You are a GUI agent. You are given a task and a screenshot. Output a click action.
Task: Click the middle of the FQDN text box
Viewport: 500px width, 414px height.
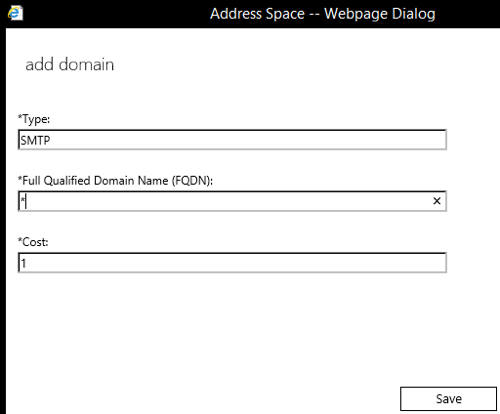click(232, 201)
